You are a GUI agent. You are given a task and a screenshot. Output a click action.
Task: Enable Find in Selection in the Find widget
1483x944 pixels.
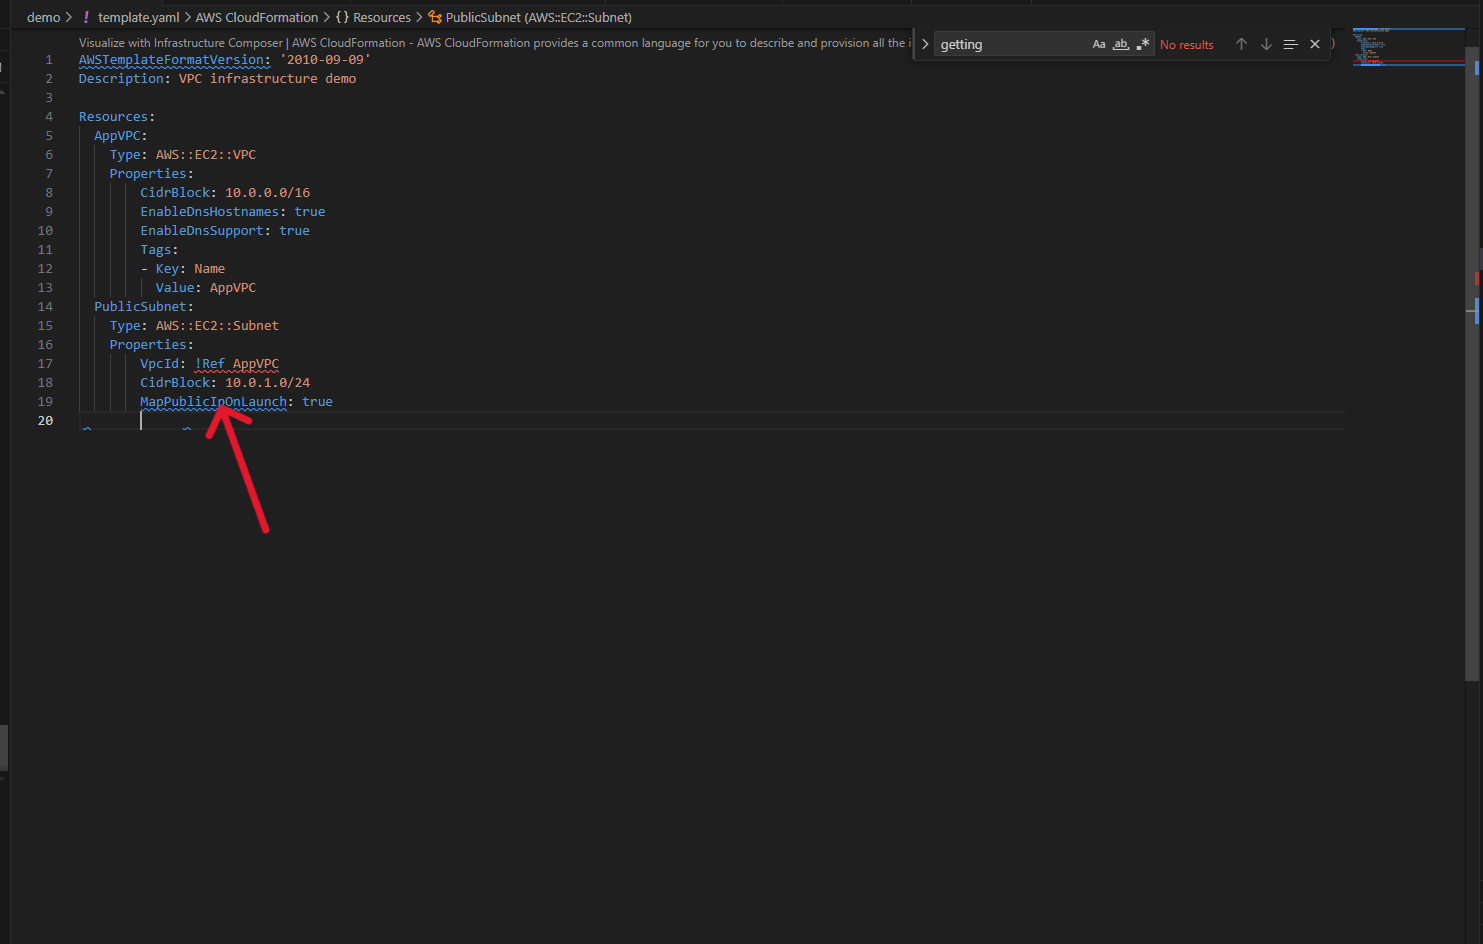coord(1290,44)
